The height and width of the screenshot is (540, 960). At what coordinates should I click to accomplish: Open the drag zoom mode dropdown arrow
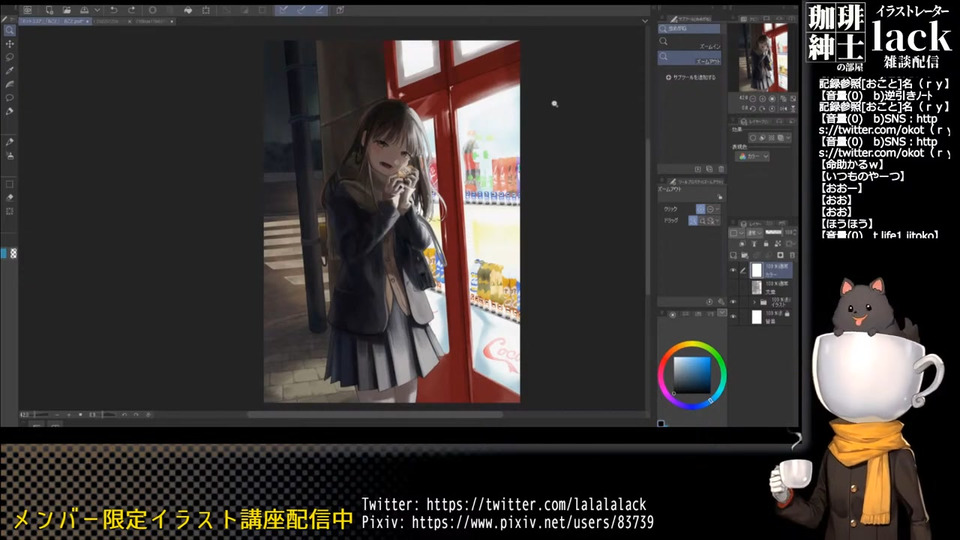(x=718, y=221)
